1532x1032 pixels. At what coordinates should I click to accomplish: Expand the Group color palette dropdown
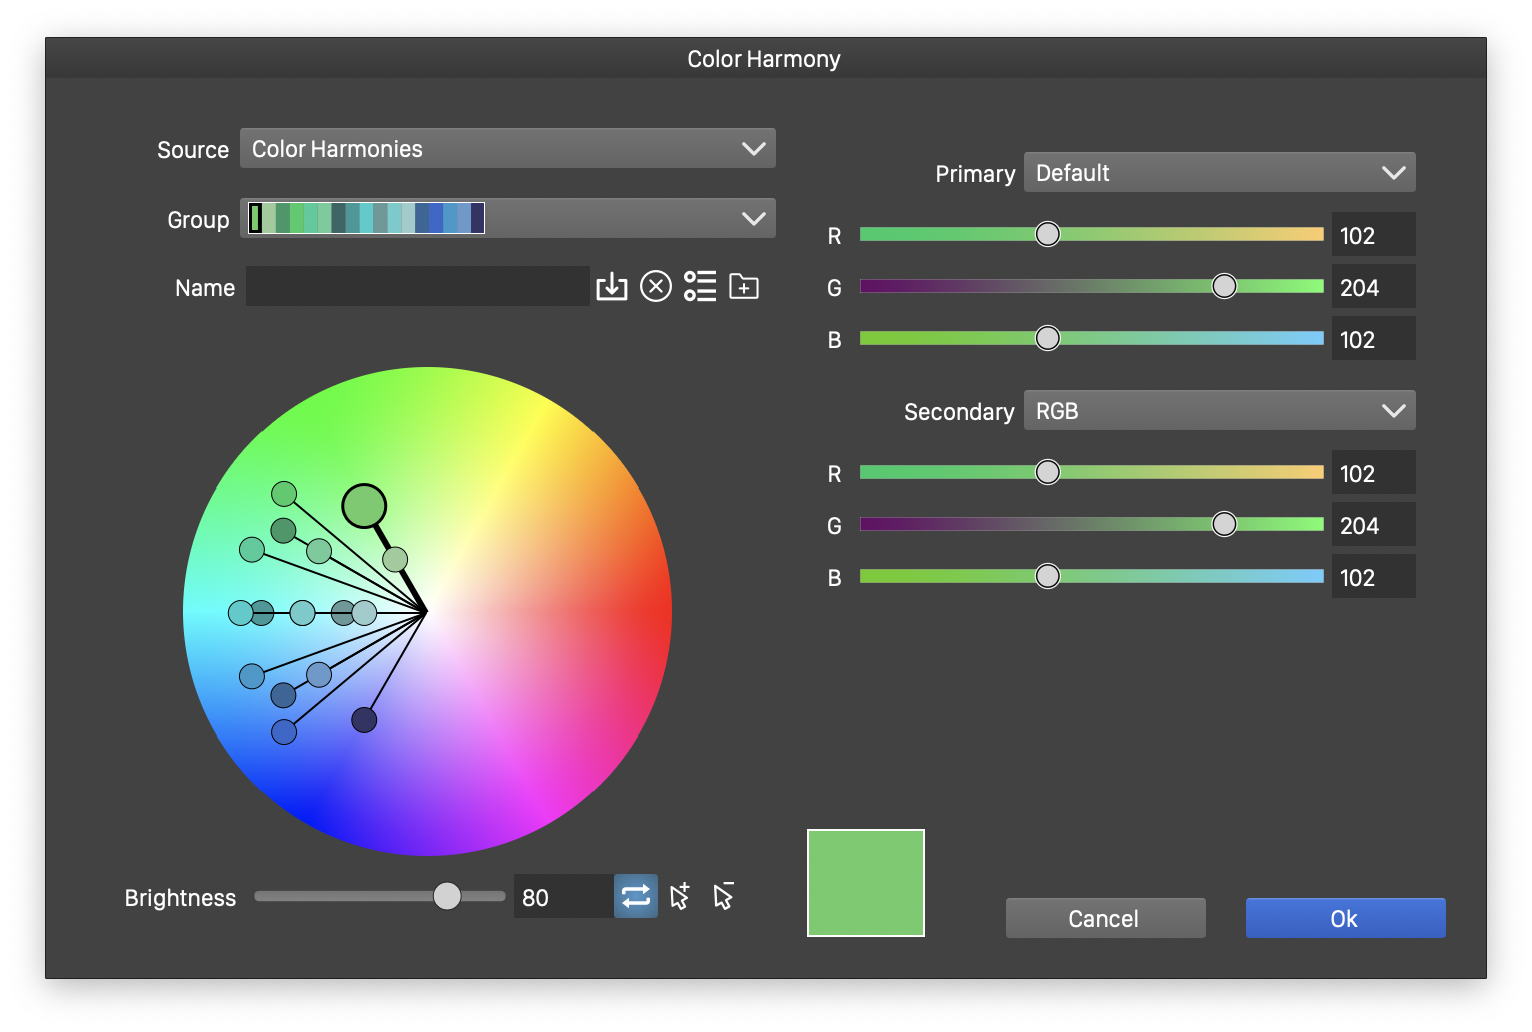(x=508, y=219)
